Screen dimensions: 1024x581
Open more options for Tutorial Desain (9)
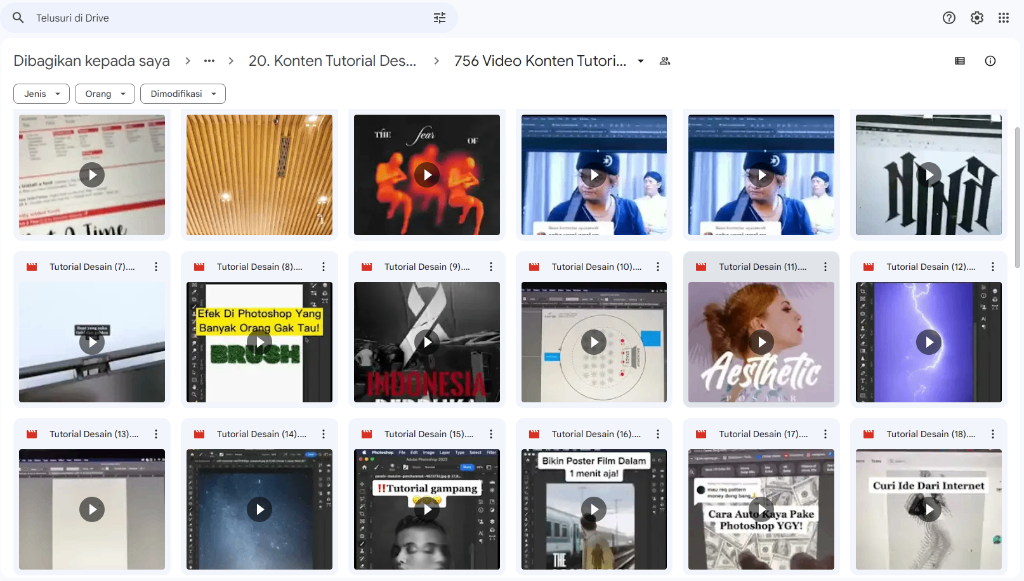(491, 267)
